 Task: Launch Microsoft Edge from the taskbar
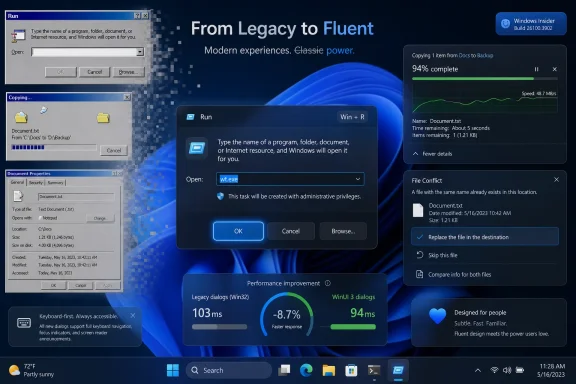pos(306,370)
